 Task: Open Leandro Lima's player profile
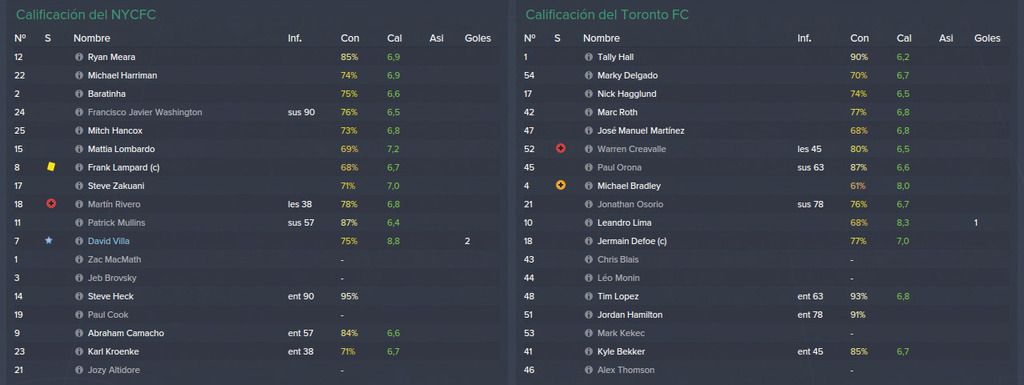(624, 223)
